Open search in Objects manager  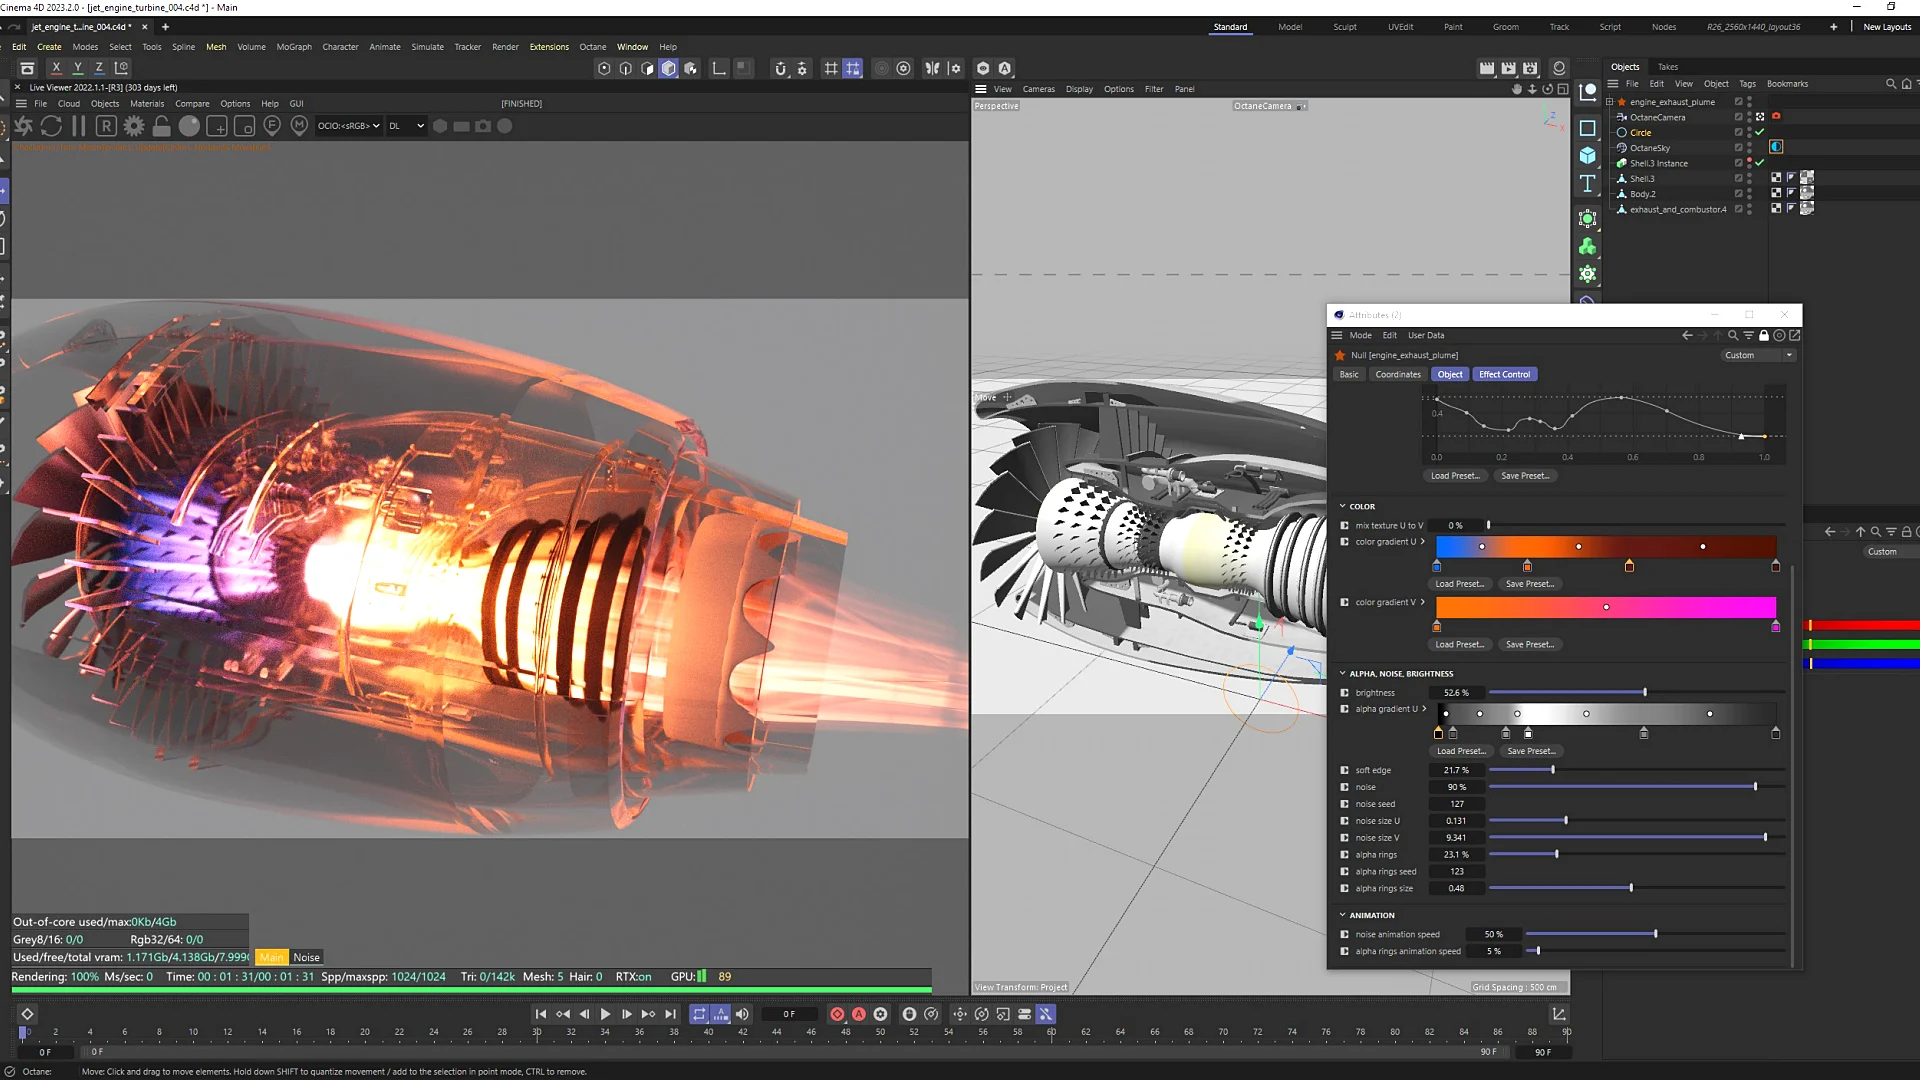click(x=1891, y=84)
